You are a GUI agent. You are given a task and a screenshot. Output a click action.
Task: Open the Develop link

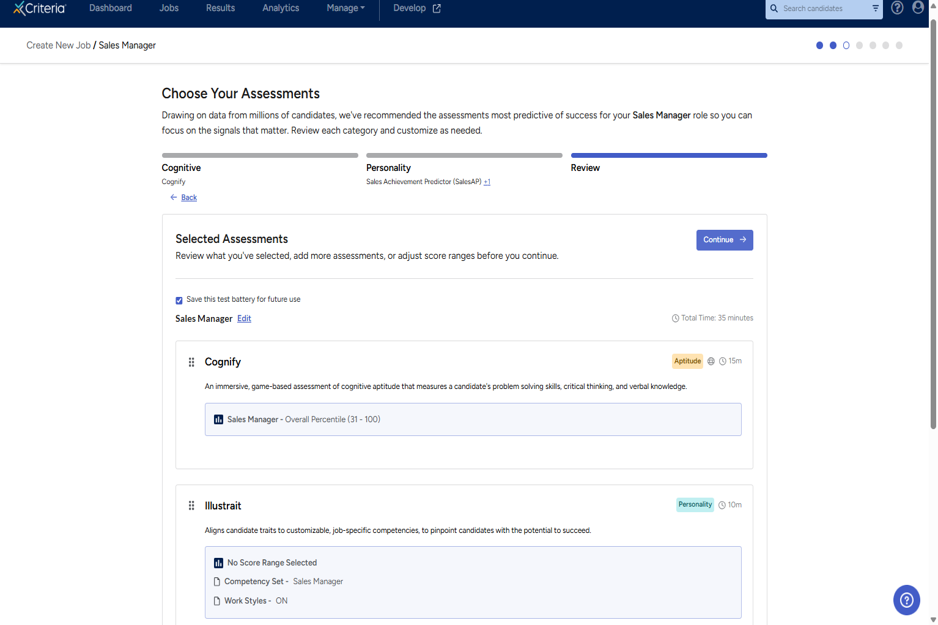coord(409,8)
